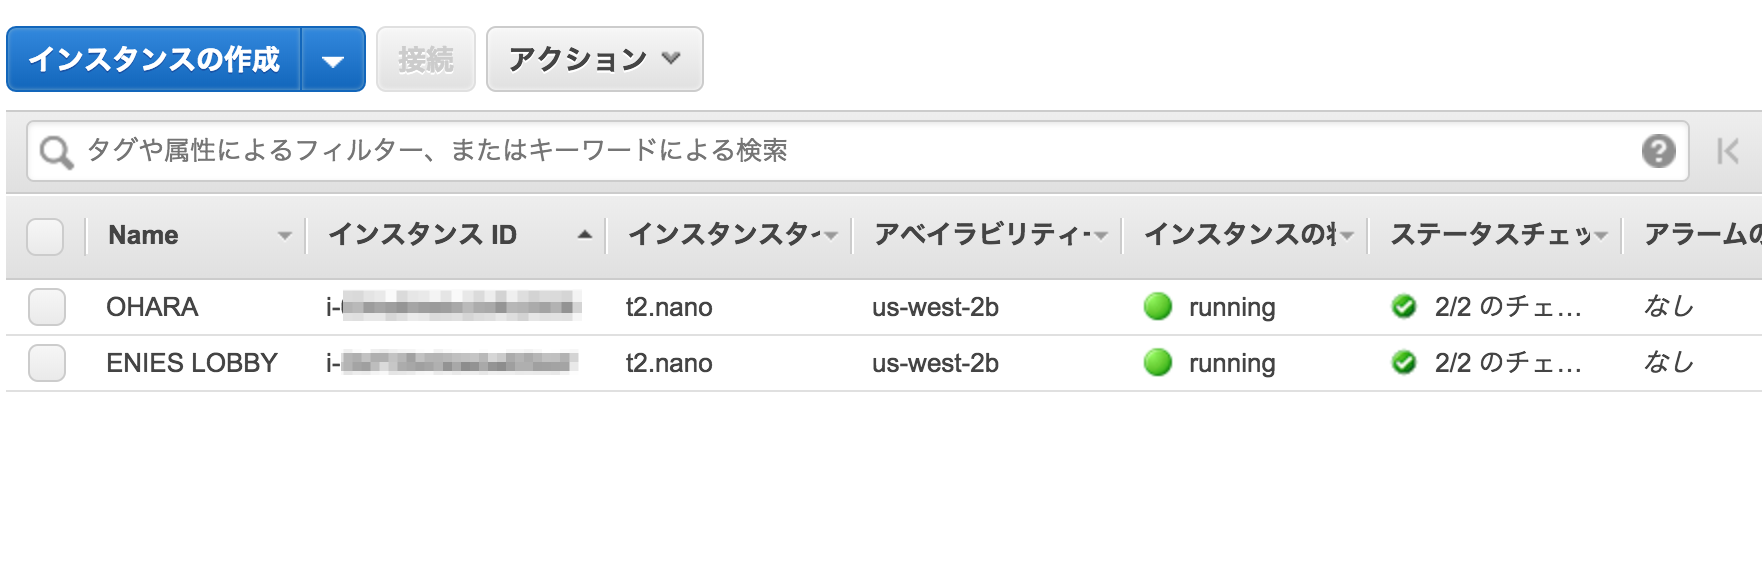Check the ENIES LOBBY instance checkbox

pos(47,363)
